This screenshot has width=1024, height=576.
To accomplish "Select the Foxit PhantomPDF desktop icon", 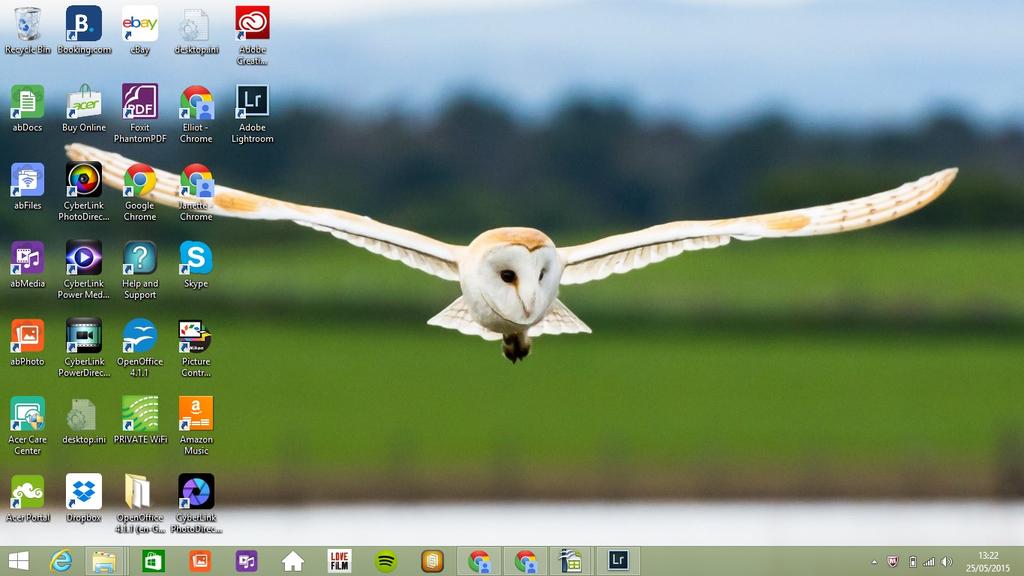I will click(140, 102).
